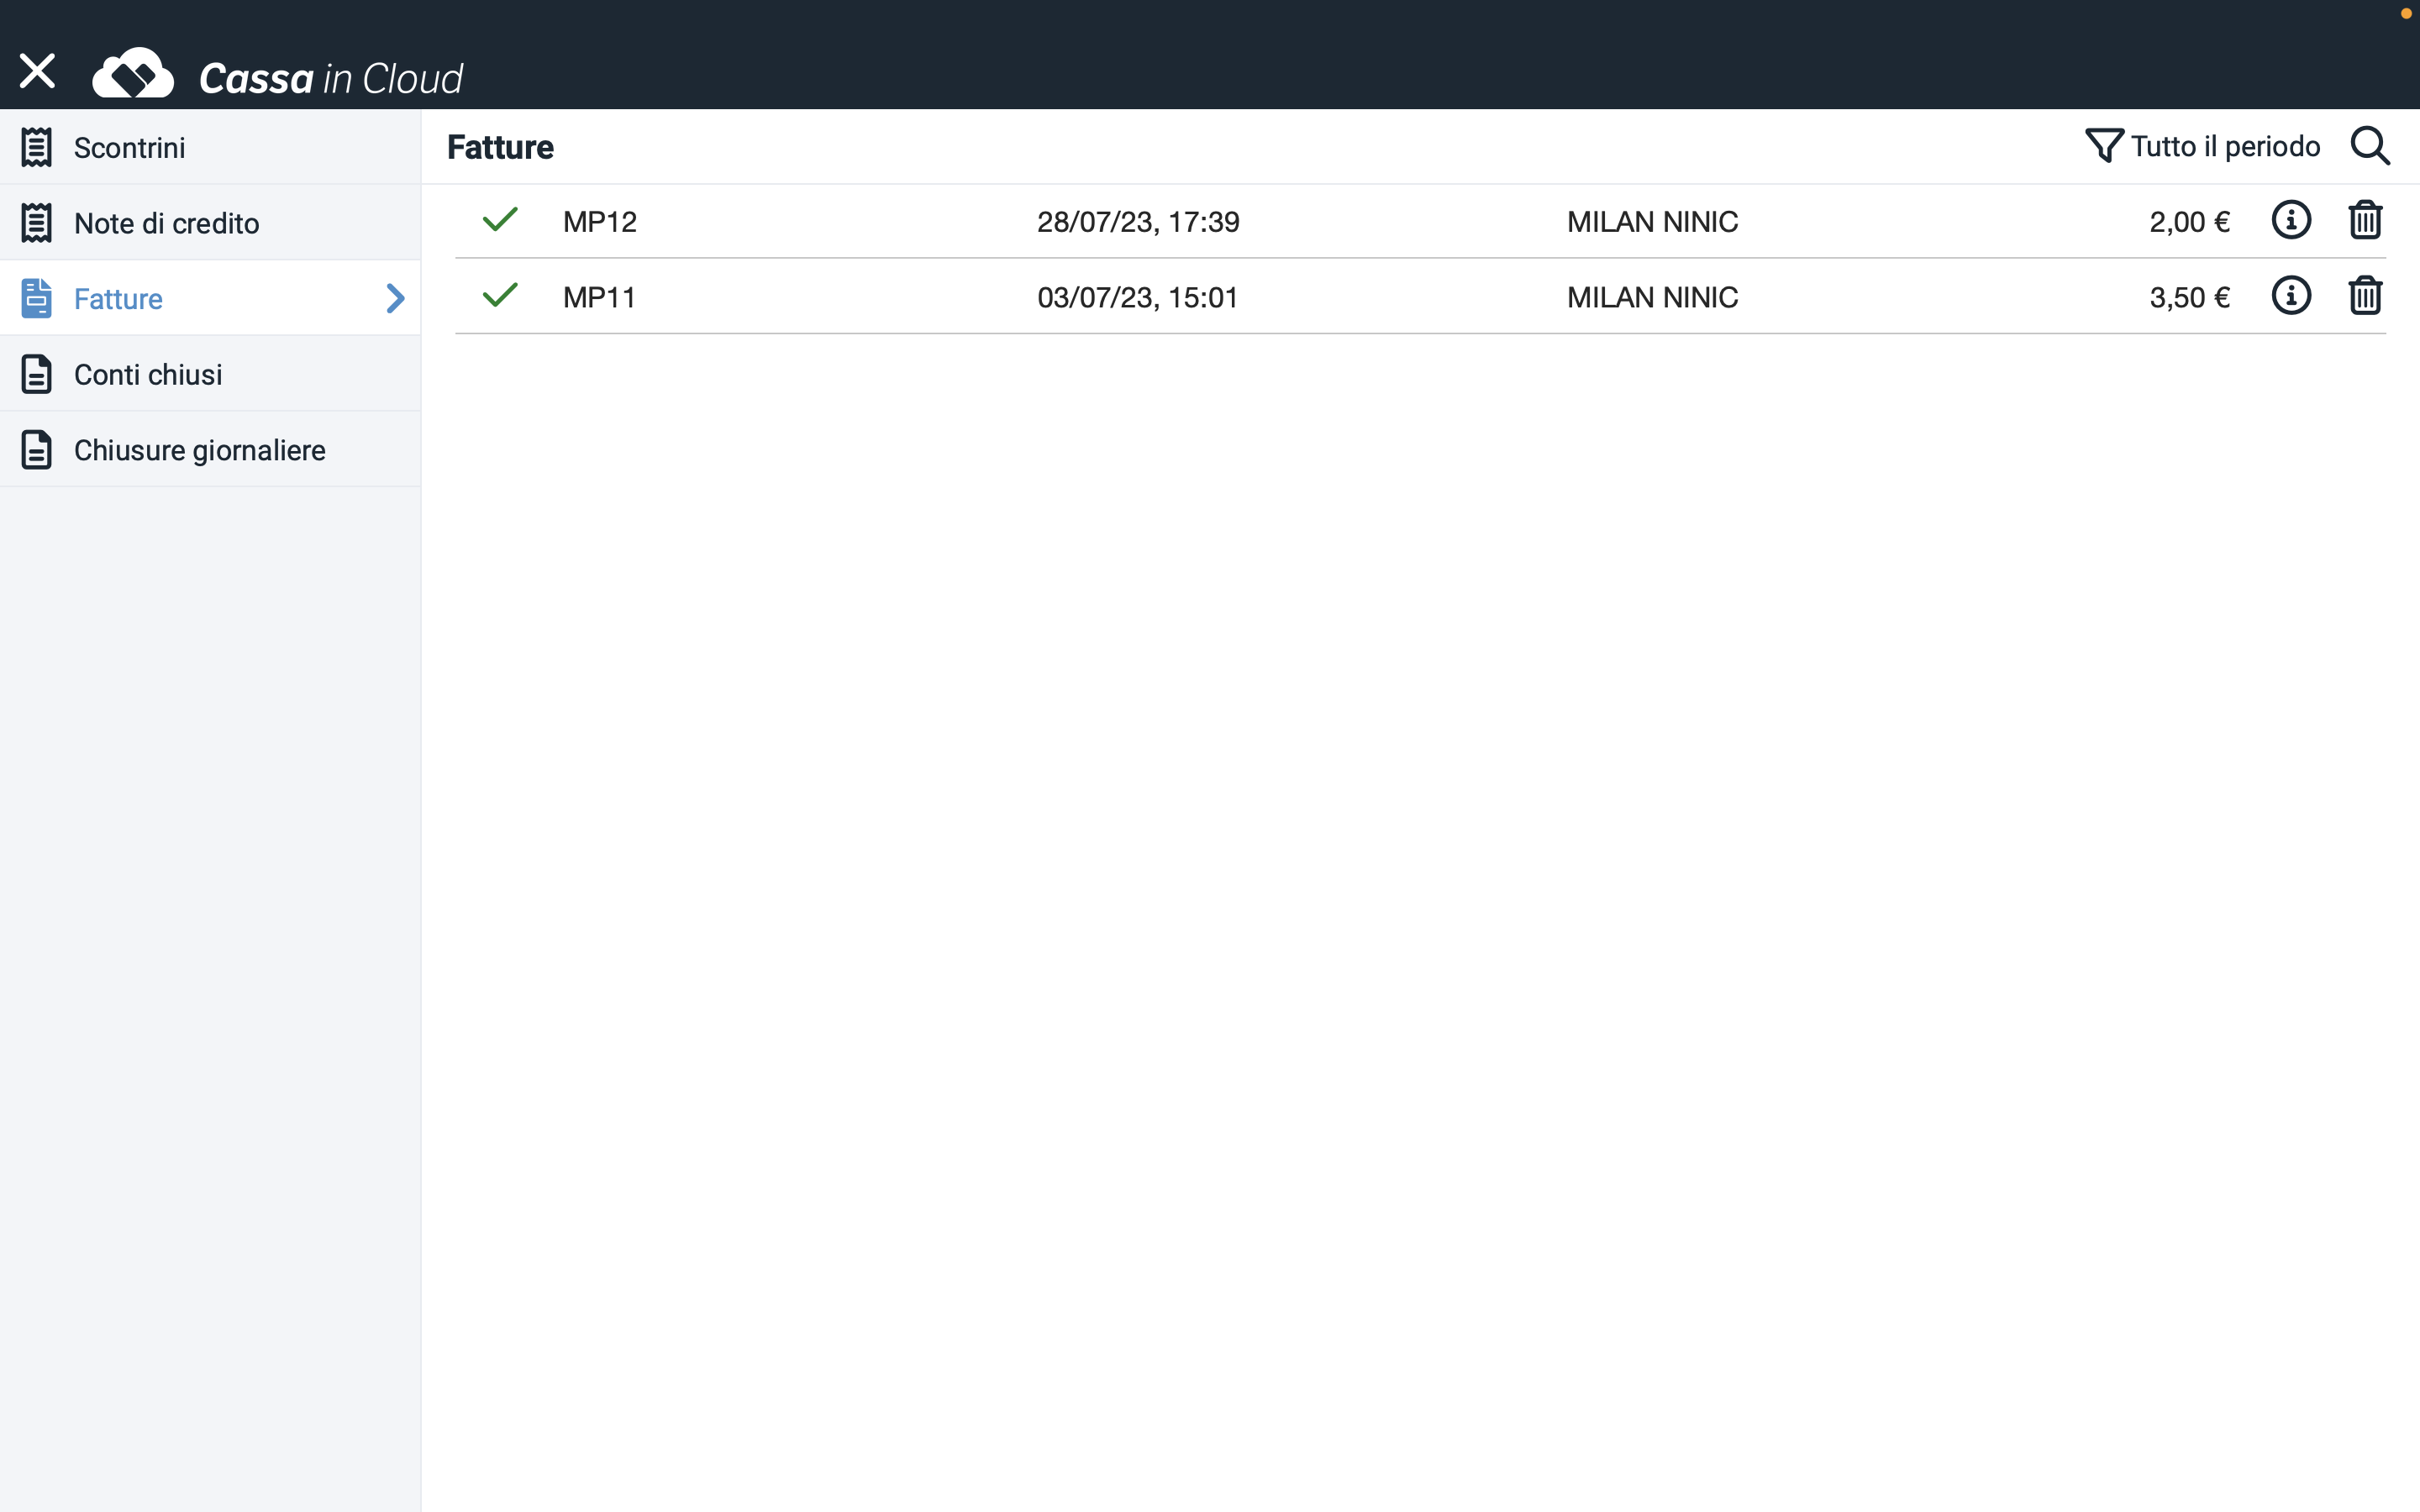Select invoice number MP12
2420x1512 pixels.
600,222
